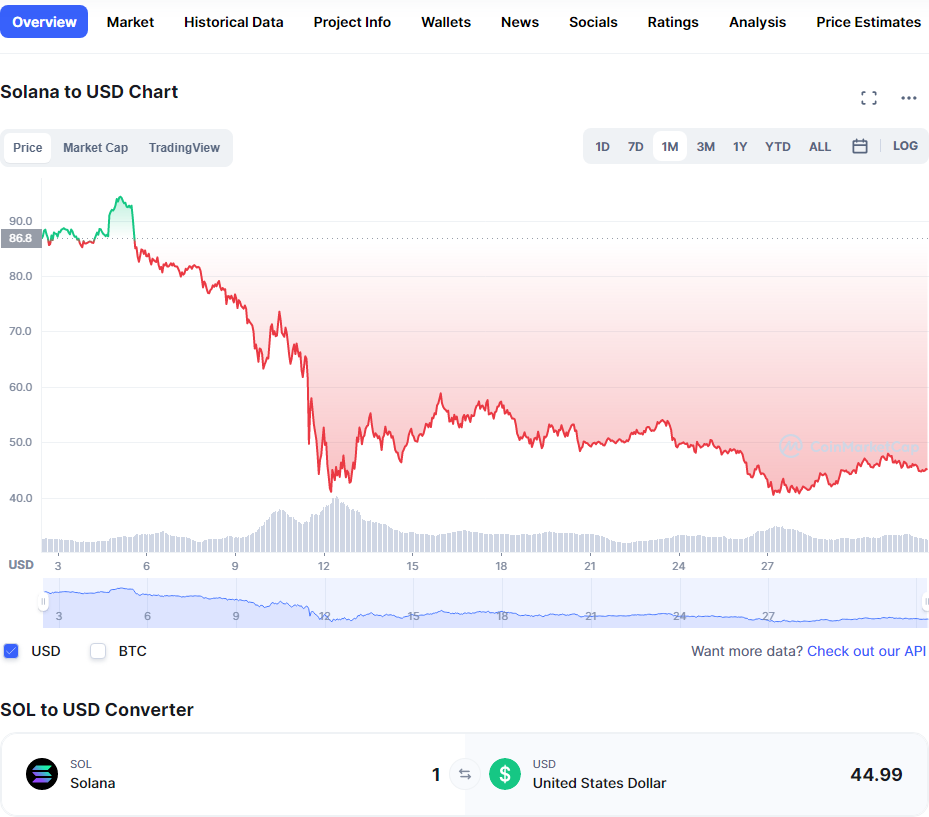929x817 pixels.
Task: Click the United States Dollar label
Action: click(x=599, y=783)
